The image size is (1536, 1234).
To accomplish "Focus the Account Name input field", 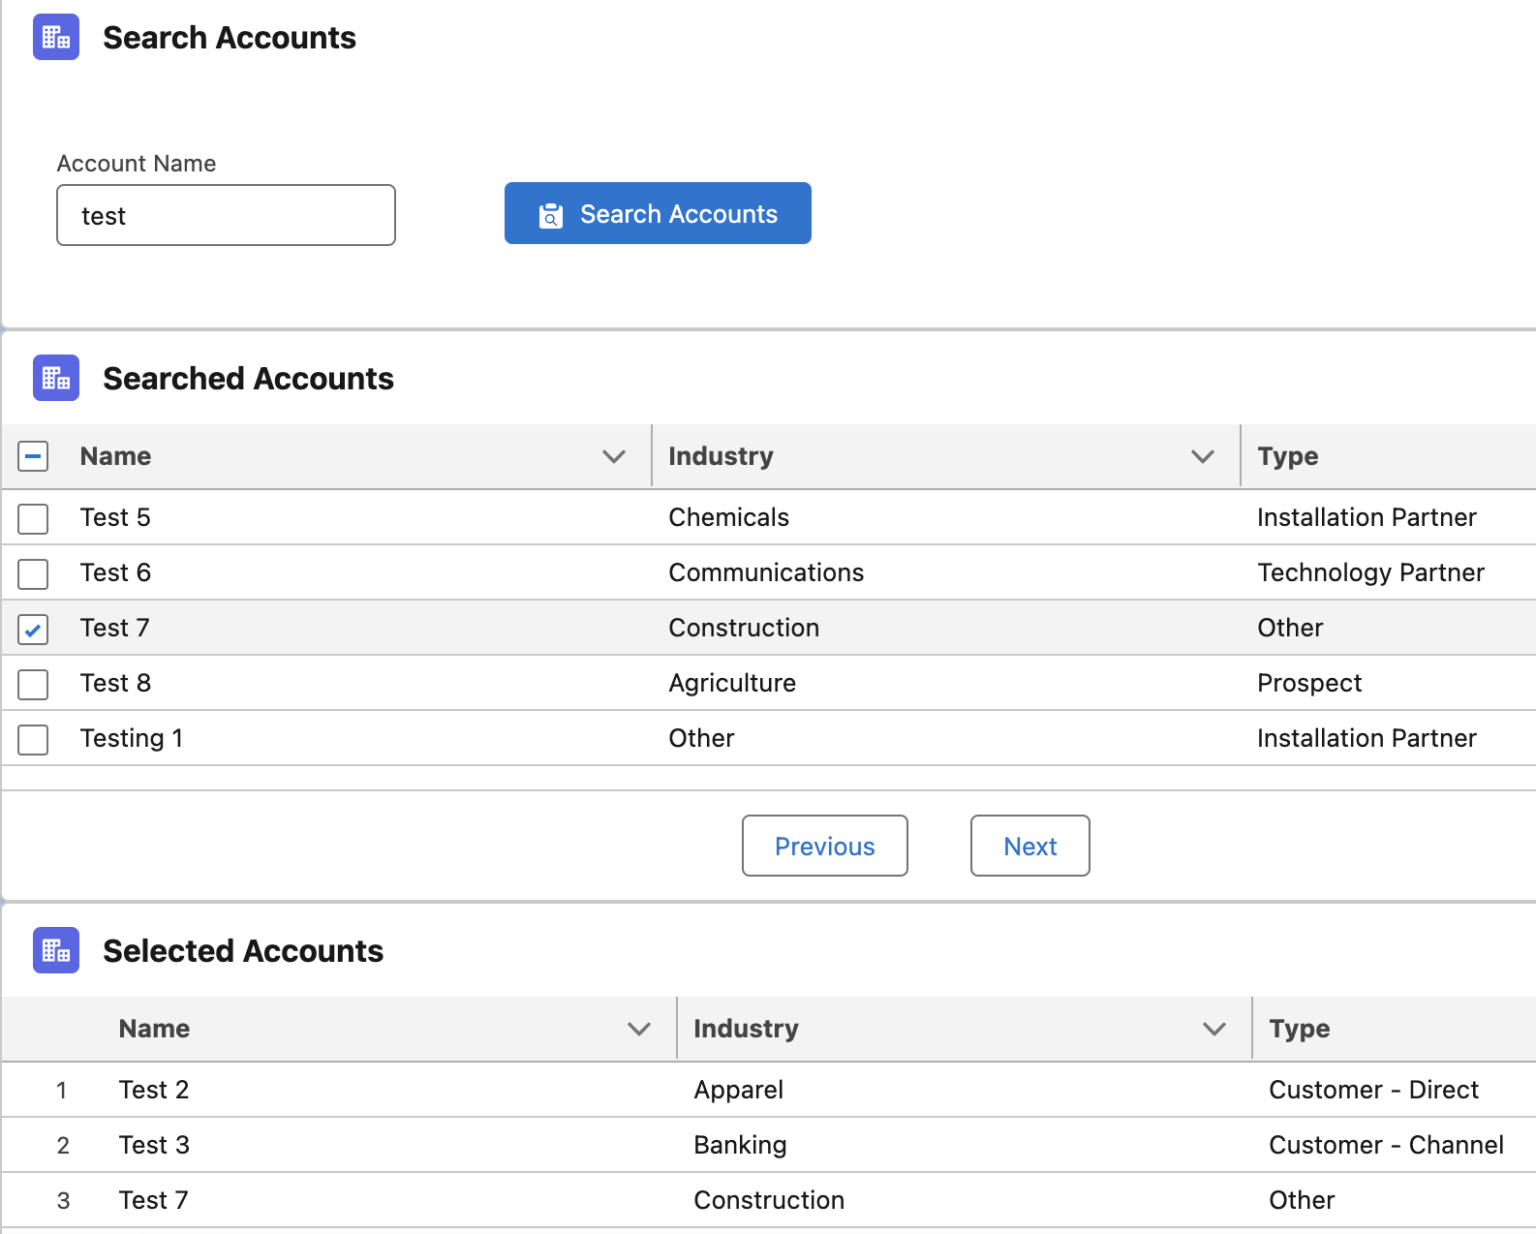I will (226, 215).
